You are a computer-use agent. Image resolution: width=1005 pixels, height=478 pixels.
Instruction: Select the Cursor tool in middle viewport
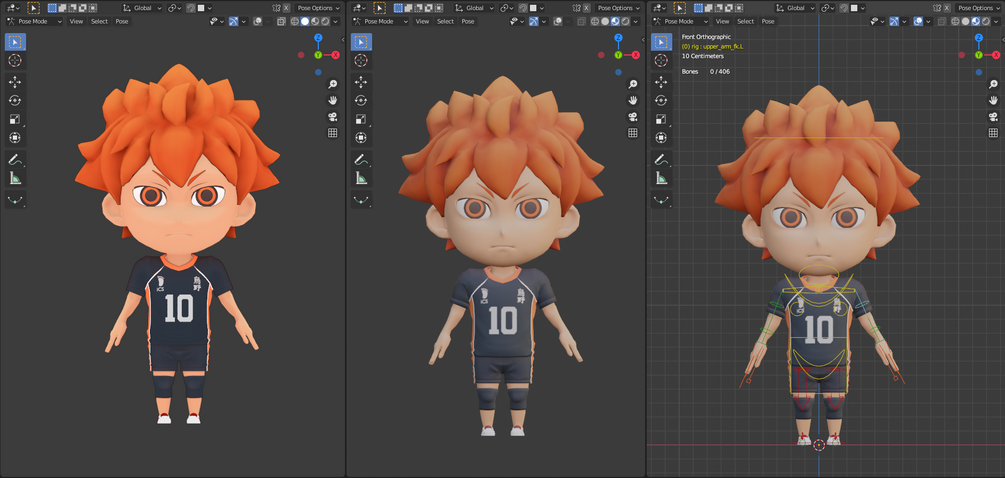[x=361, y=60]
